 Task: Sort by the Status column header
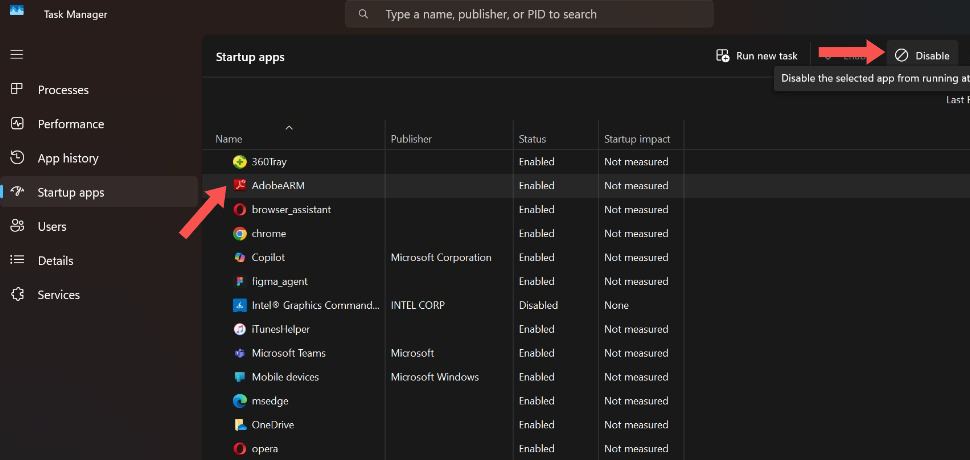(x=532, y=139)
